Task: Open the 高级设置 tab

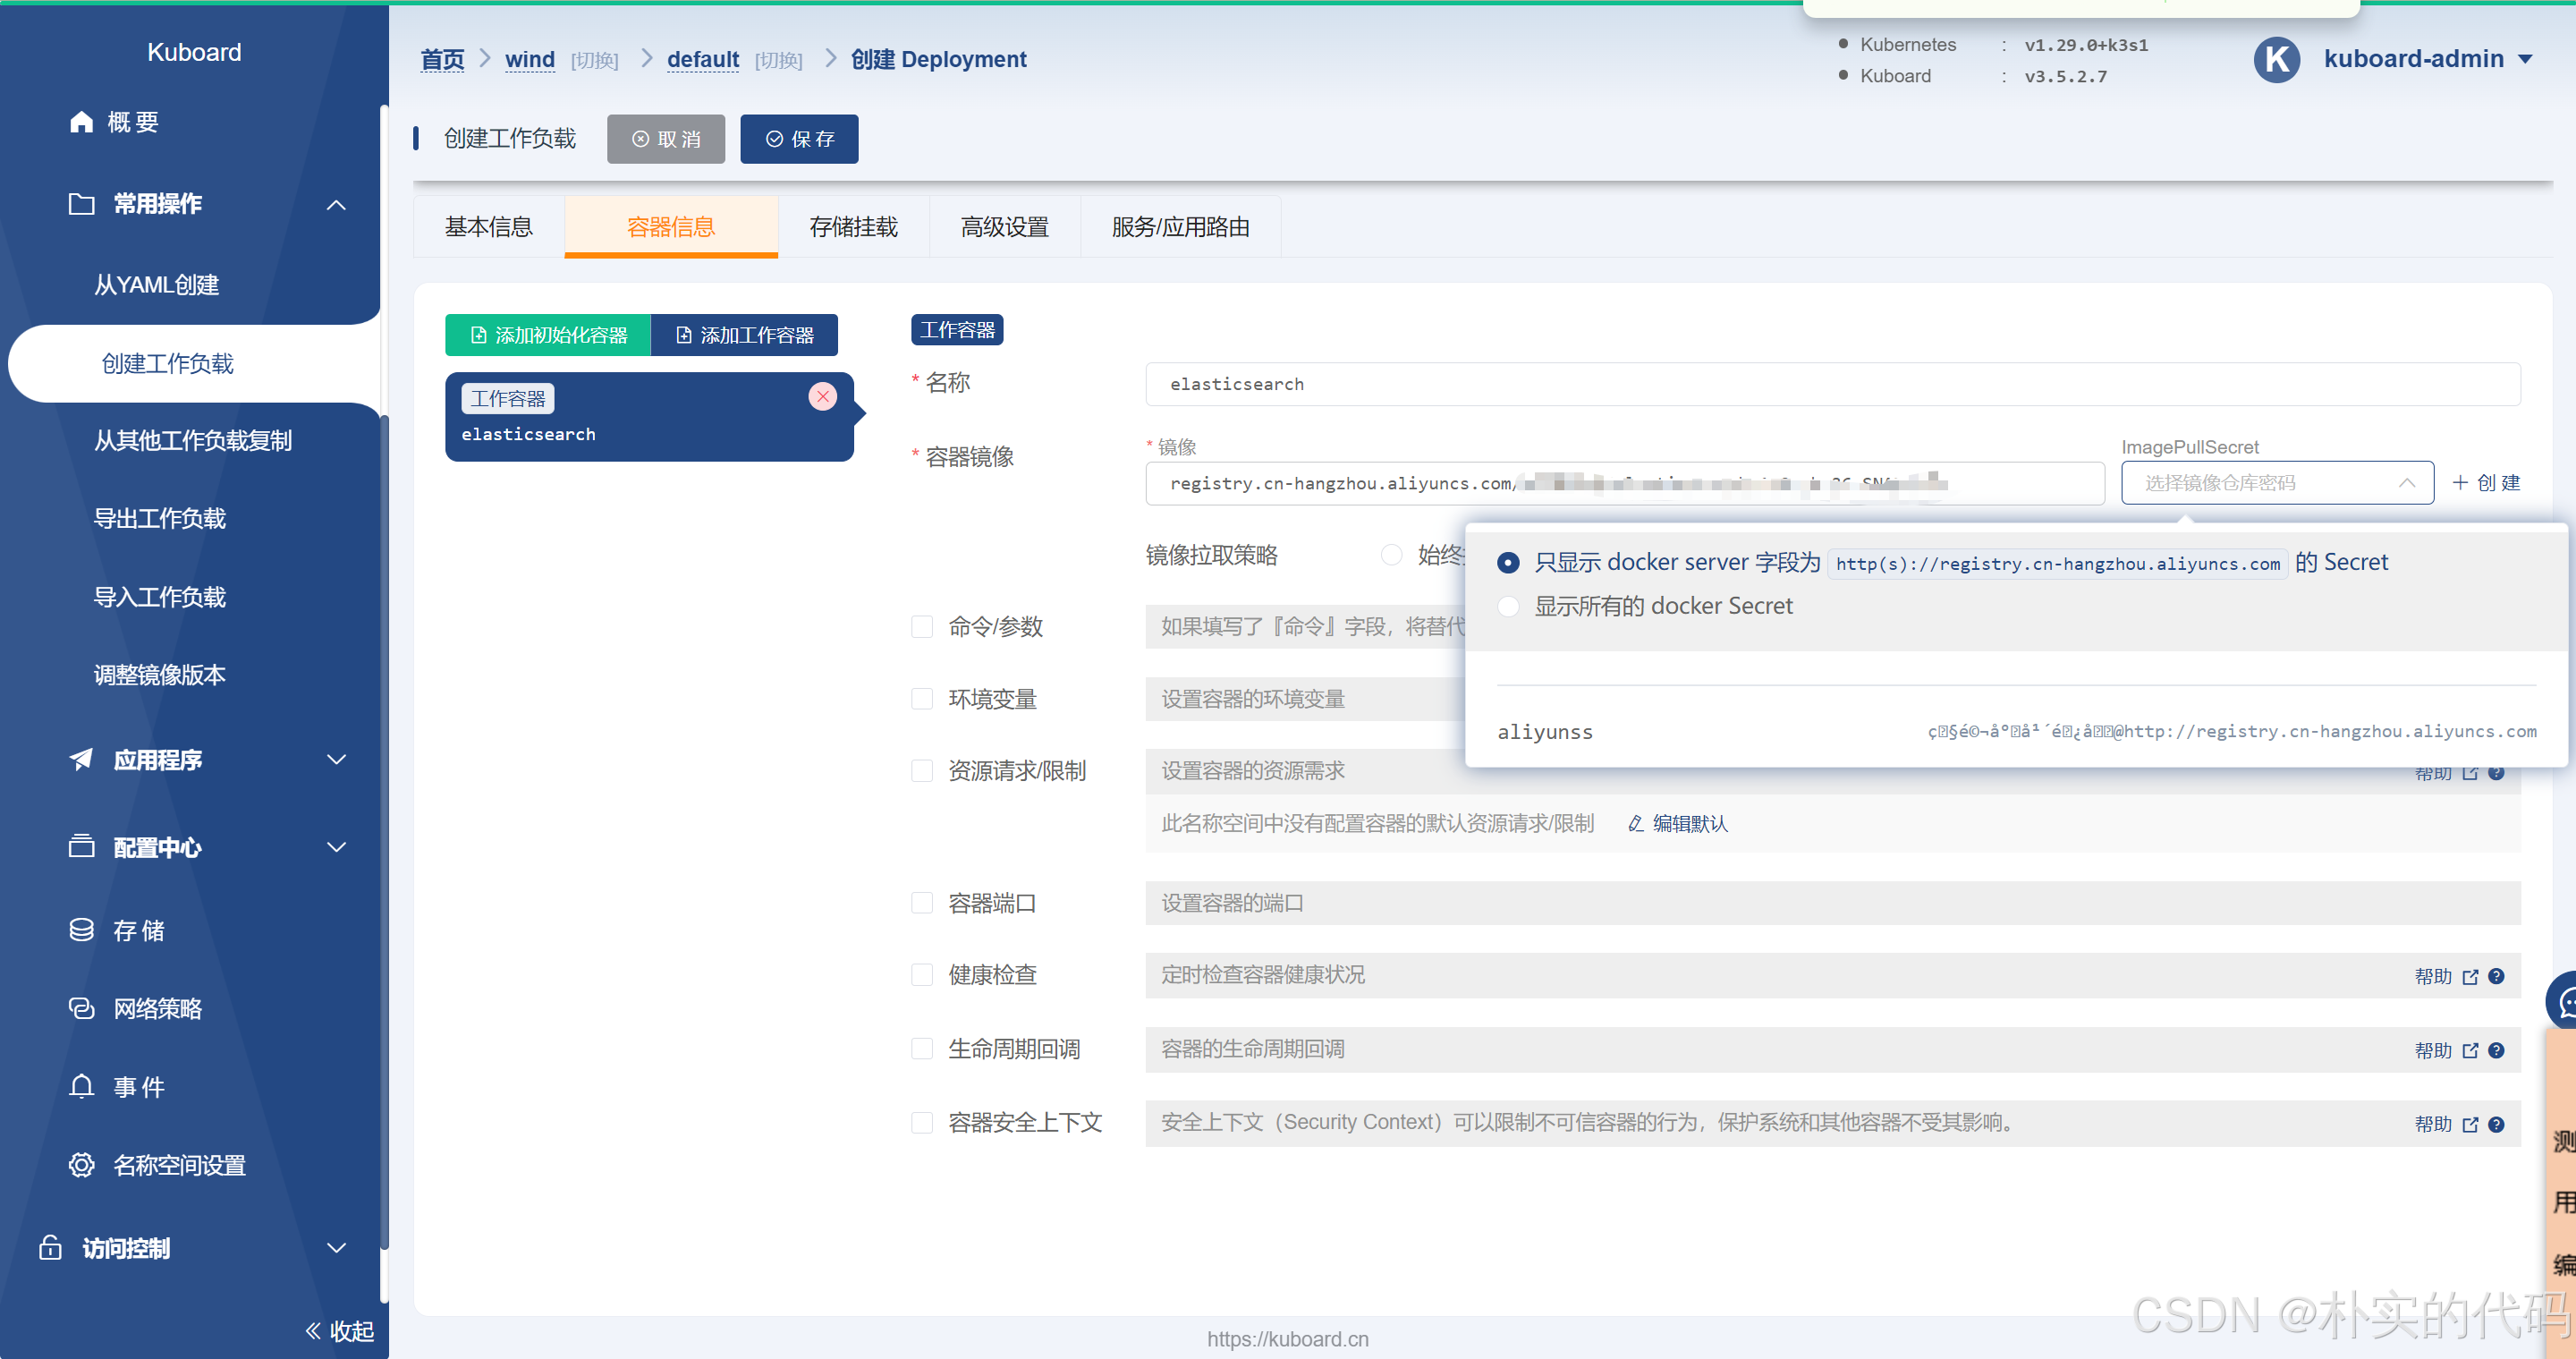Action: click(x=1004, y=227)
